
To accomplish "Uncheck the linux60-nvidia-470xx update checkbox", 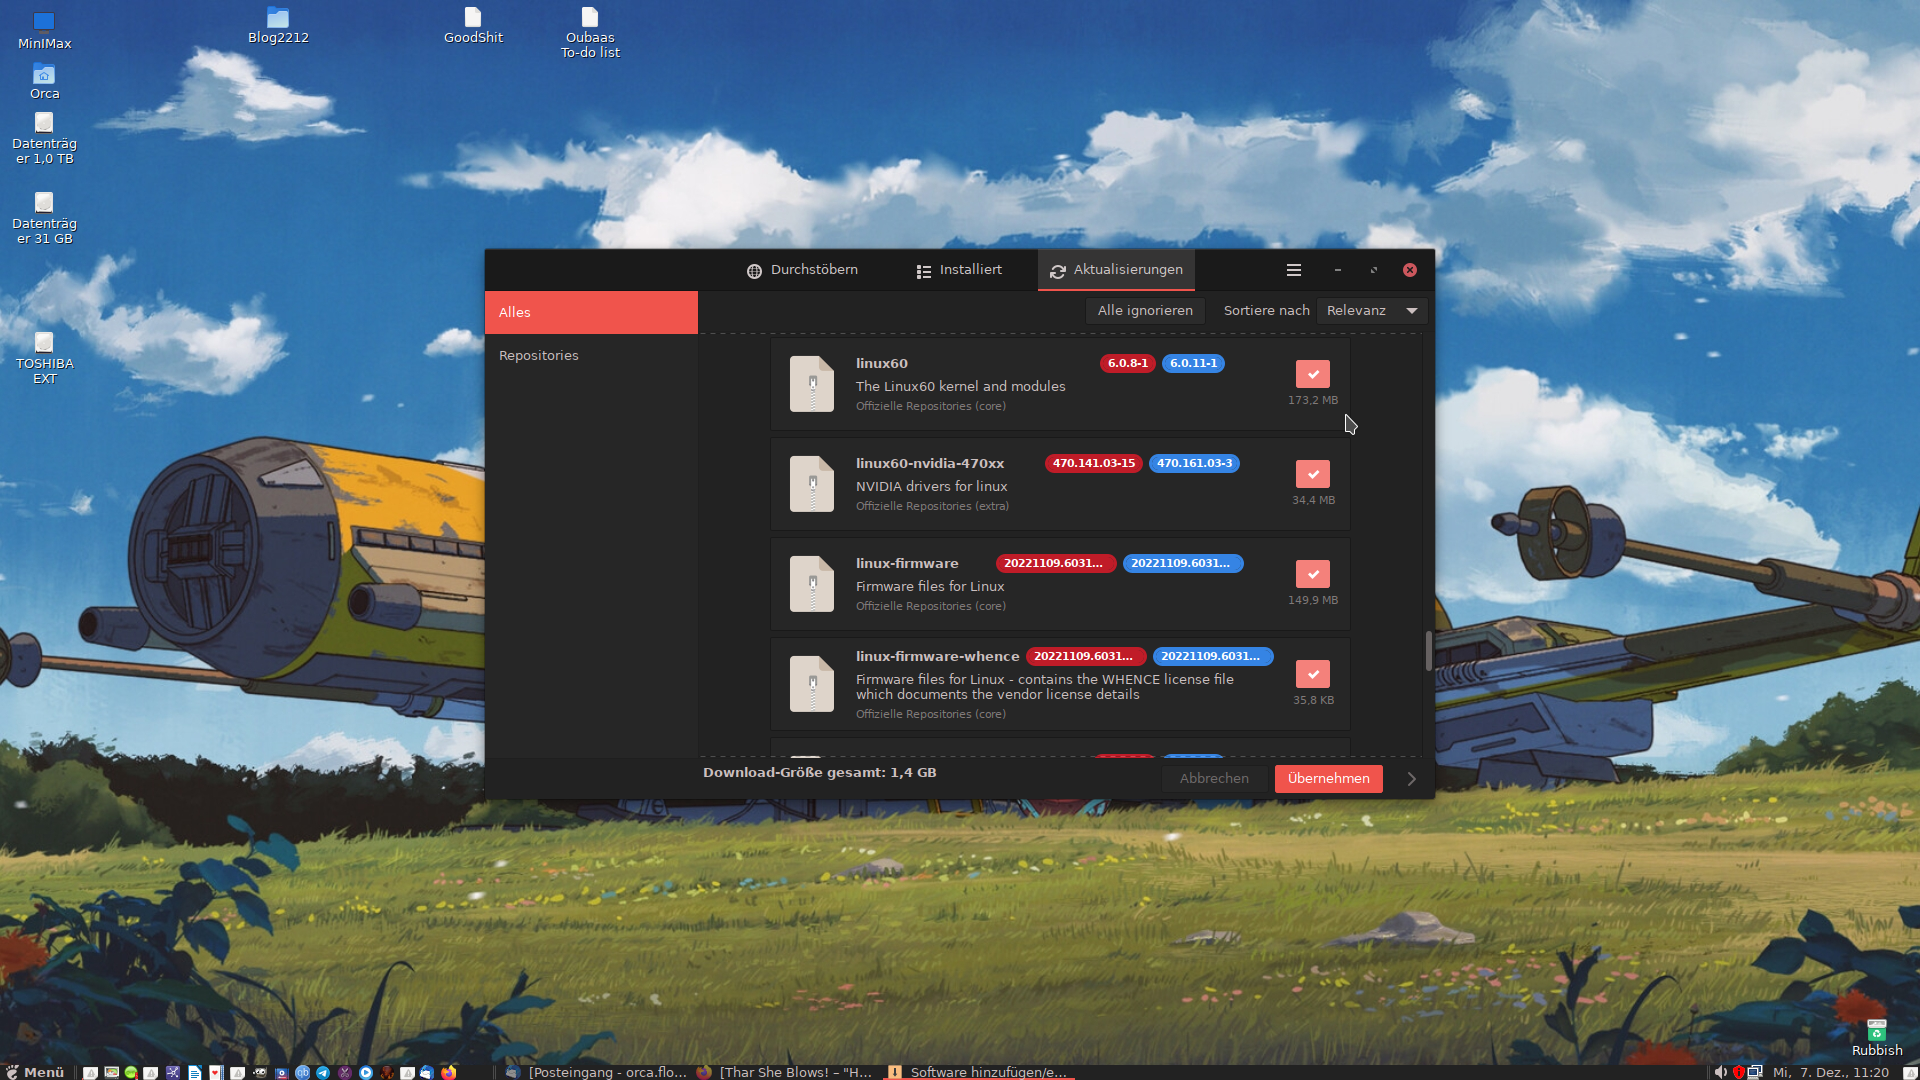I will 1312,474.
